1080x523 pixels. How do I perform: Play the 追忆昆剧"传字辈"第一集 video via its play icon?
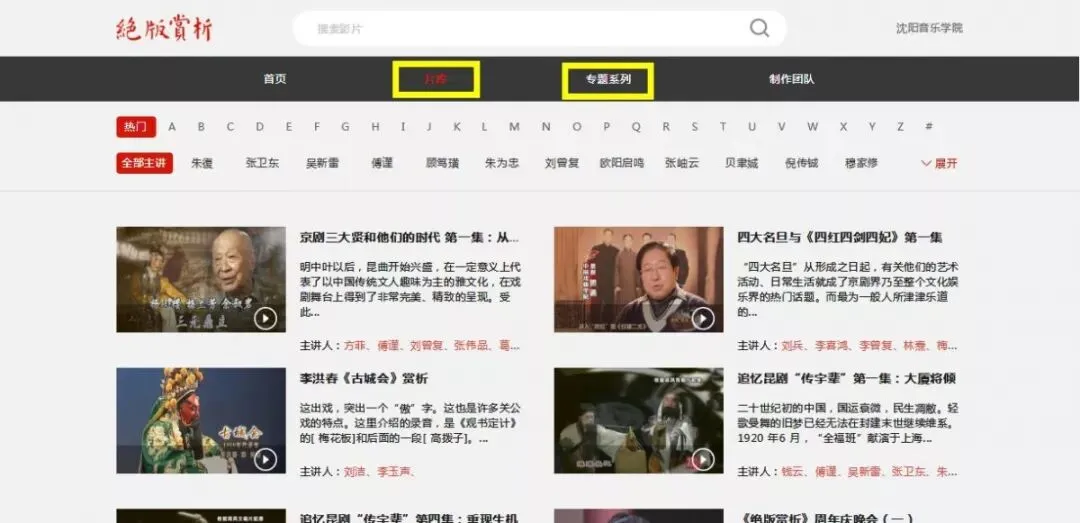pos(703,459)
